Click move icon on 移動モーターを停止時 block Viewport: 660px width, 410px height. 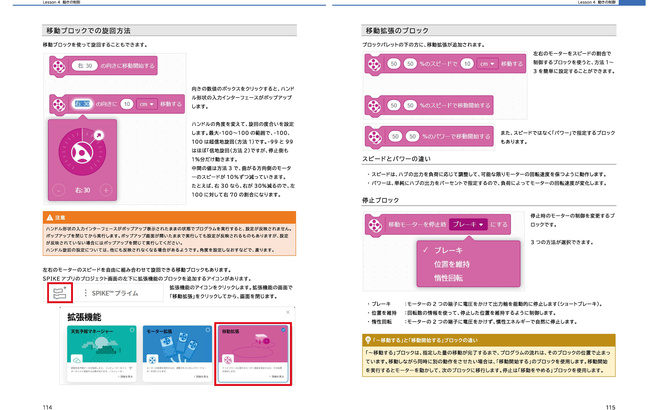point(374,225)
